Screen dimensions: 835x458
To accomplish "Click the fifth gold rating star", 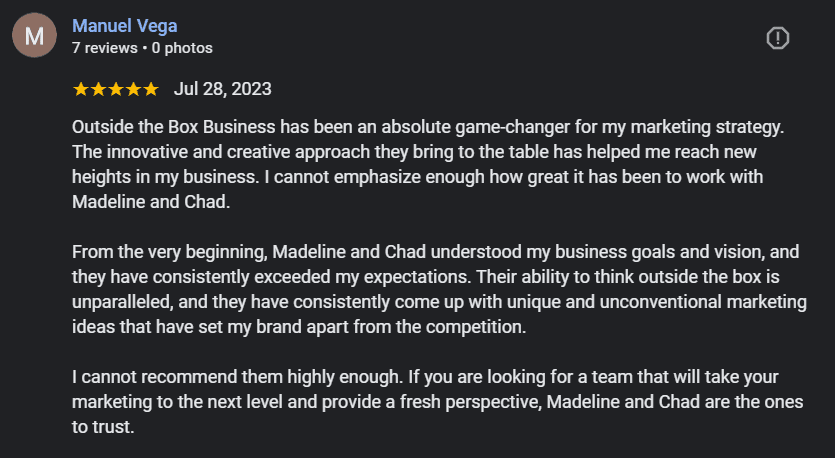I will (x=151, y=89).
